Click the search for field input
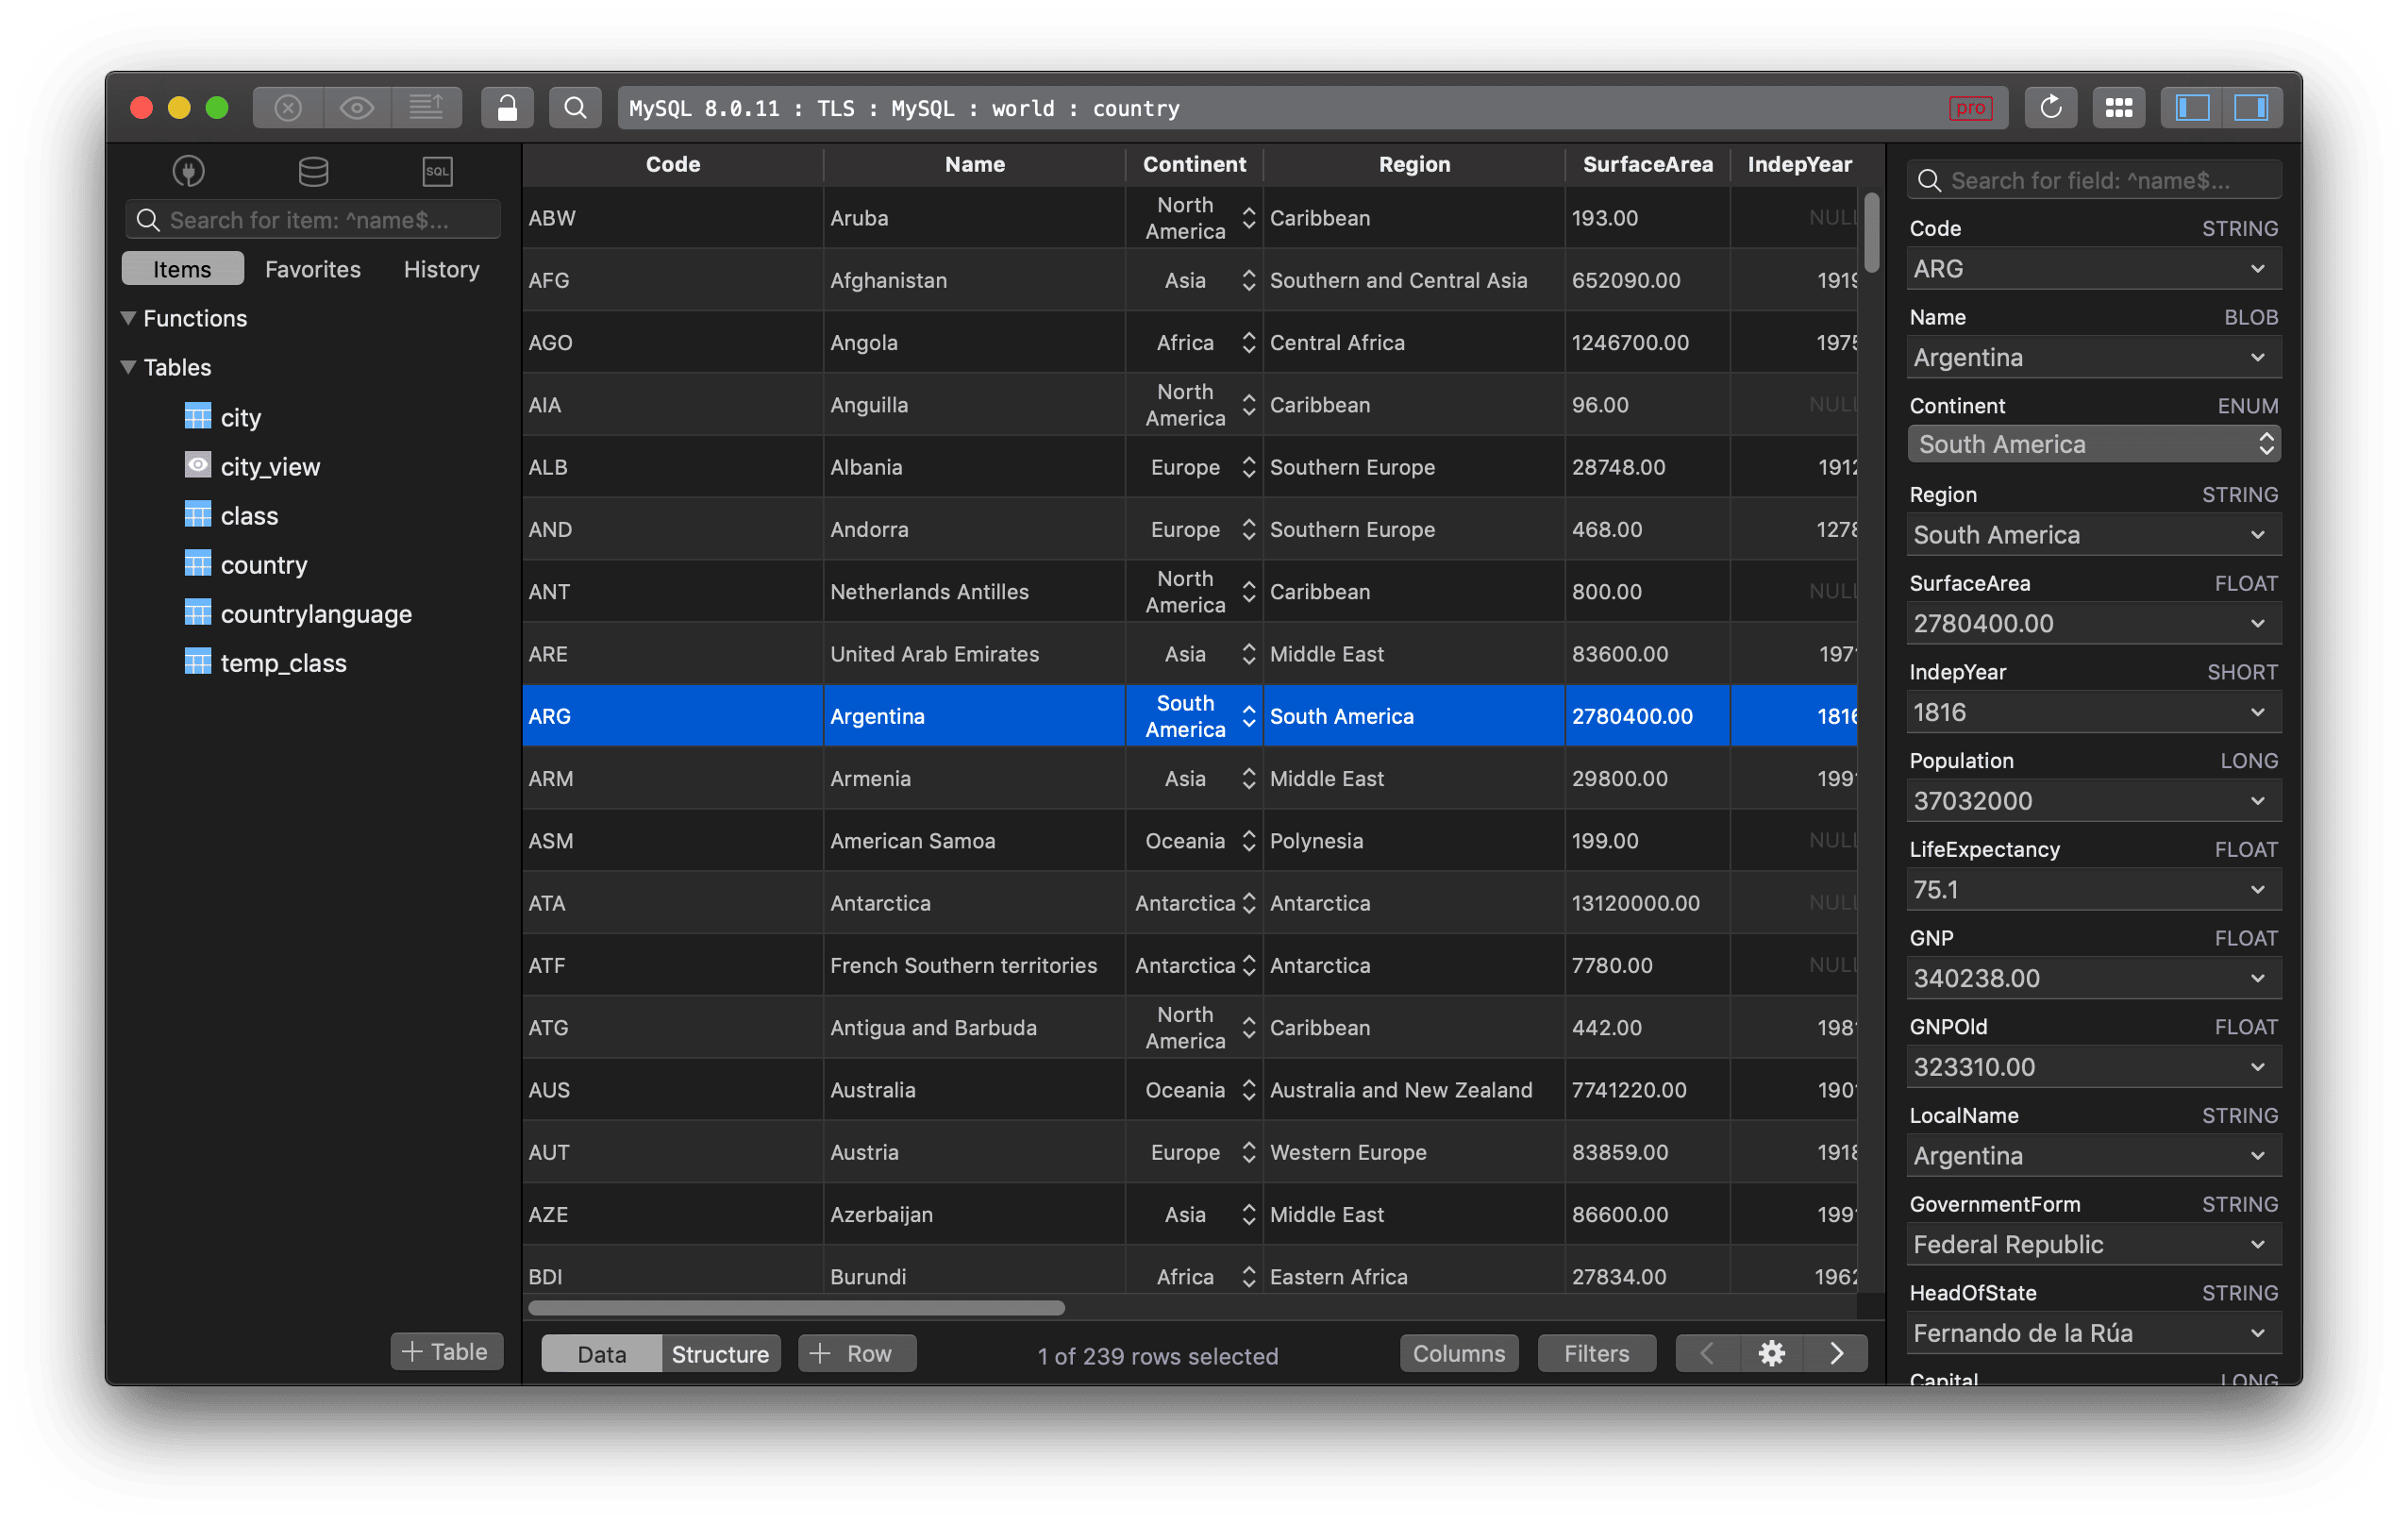The height and width of the screenshot is (1525, 2408). tap(2094, 180)
